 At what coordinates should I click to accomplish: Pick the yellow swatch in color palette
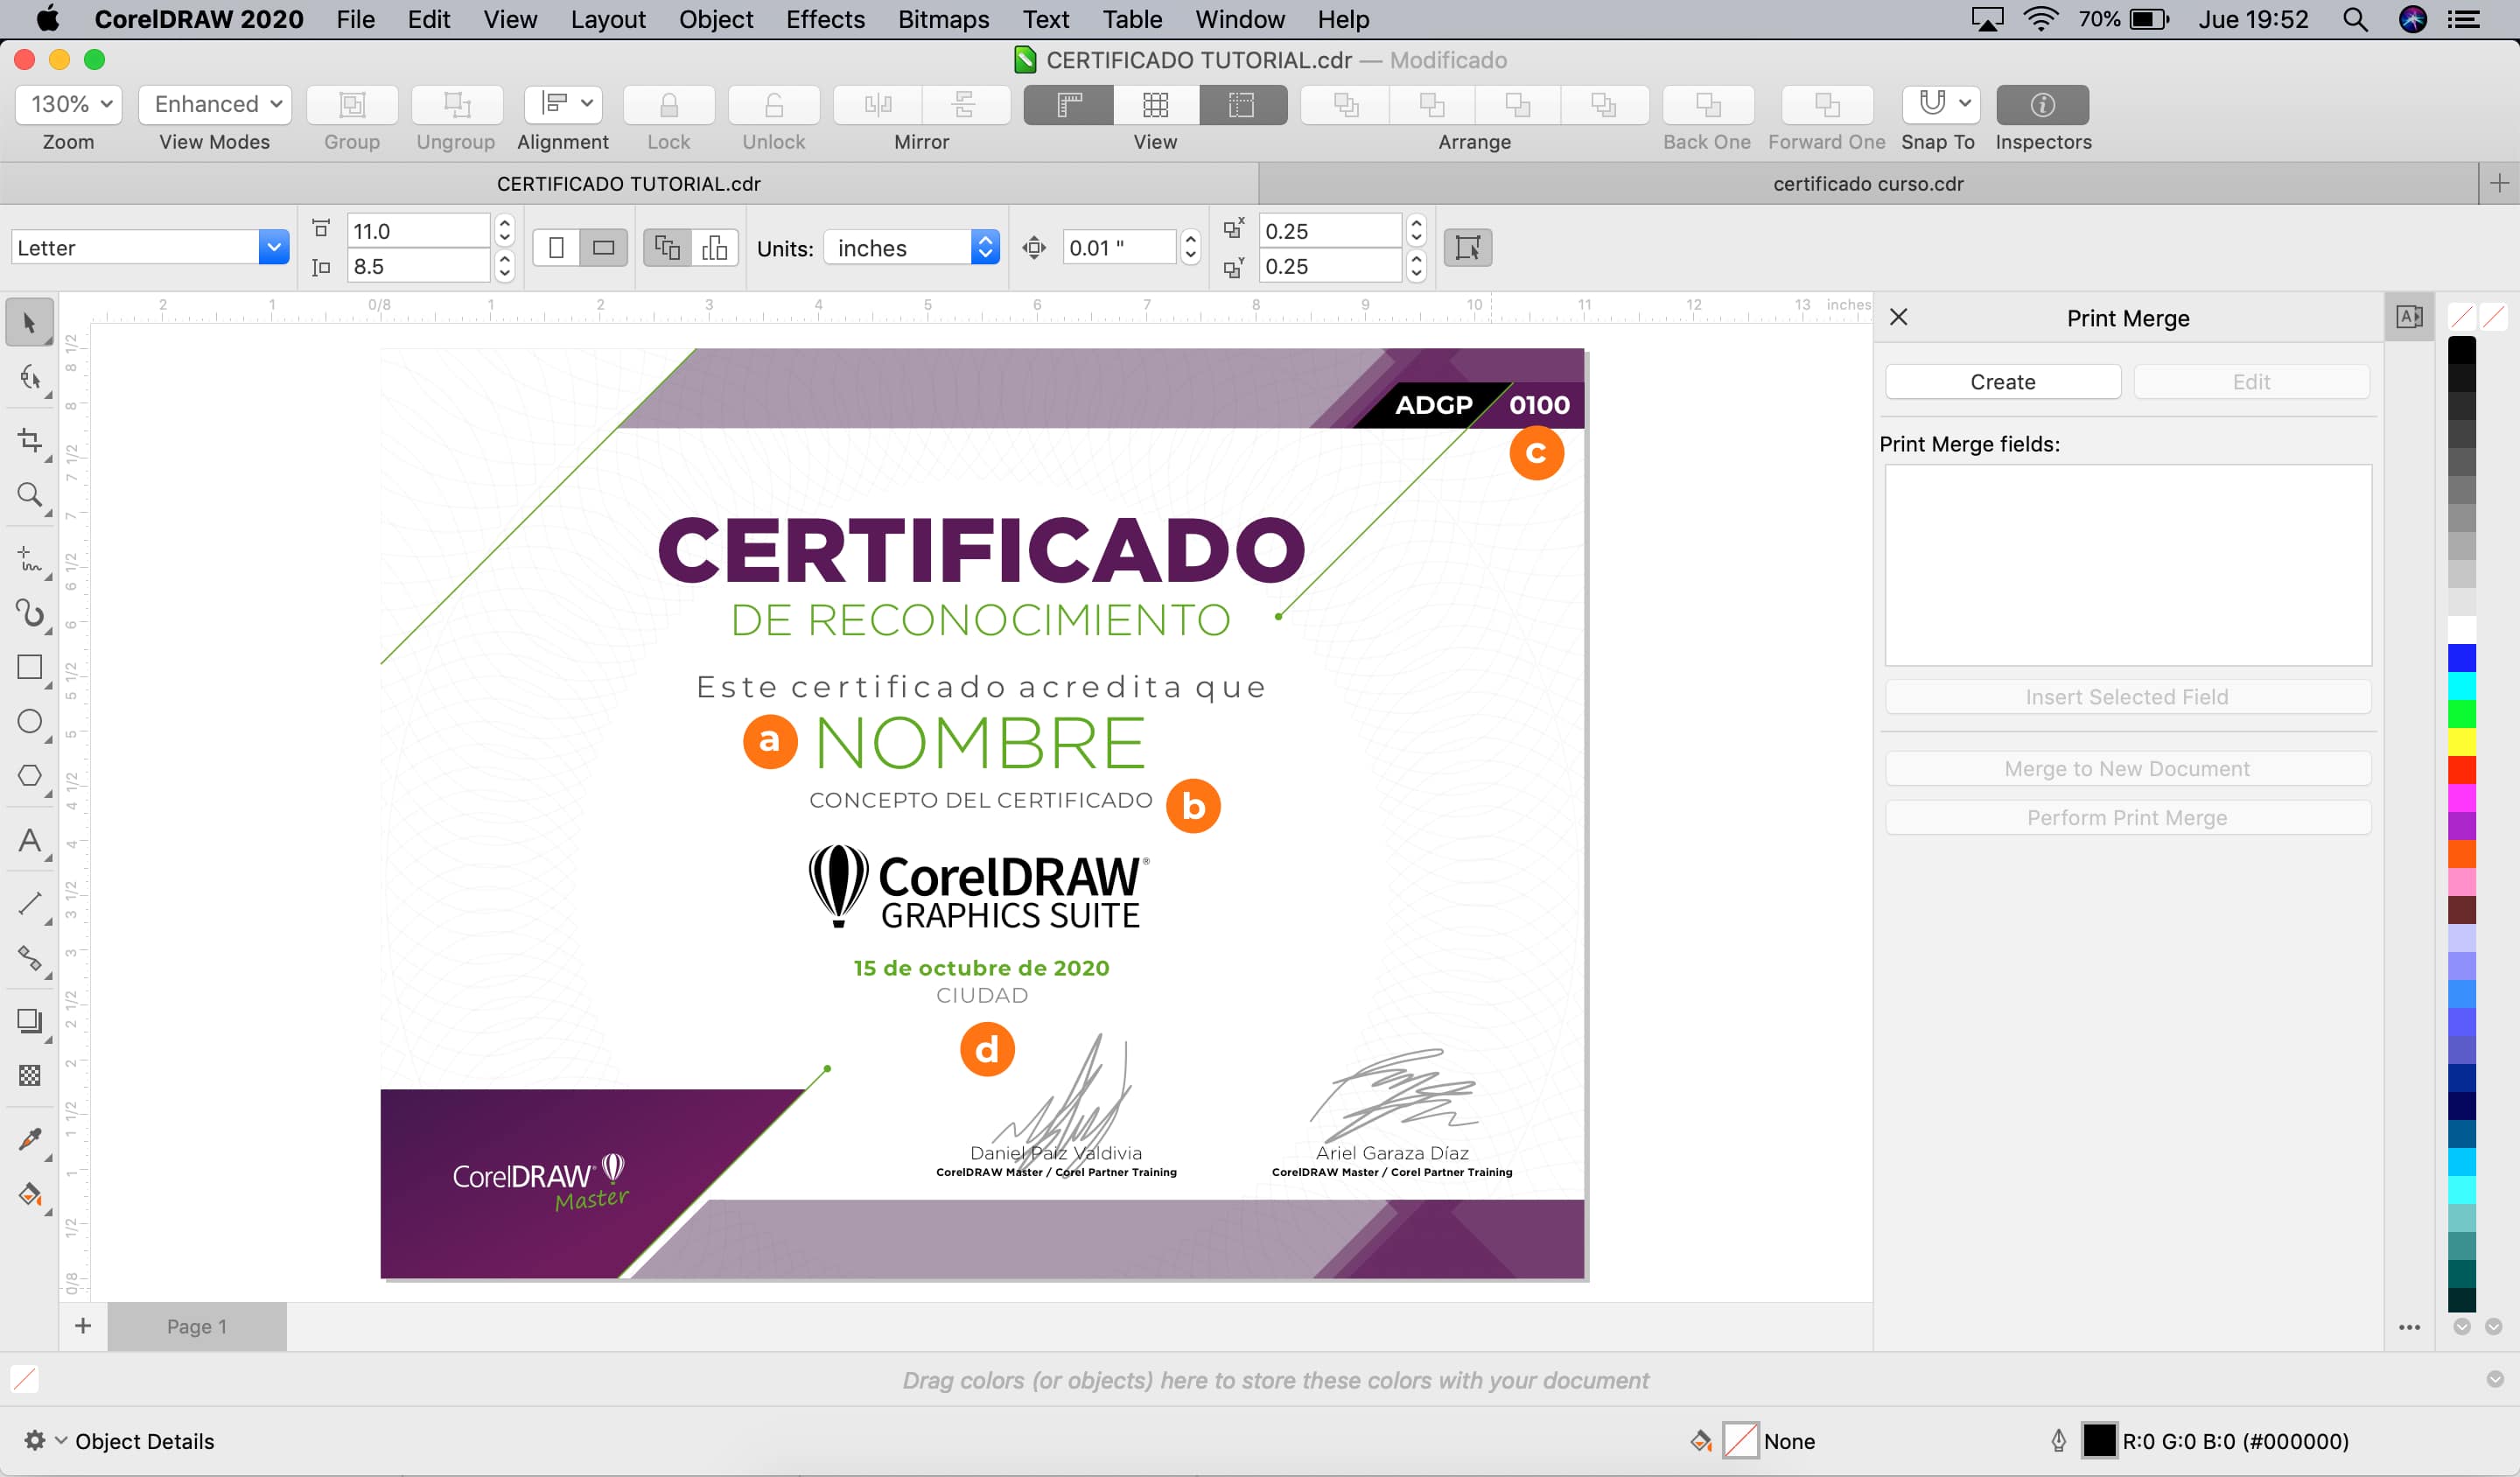(x=2461, y=741)
